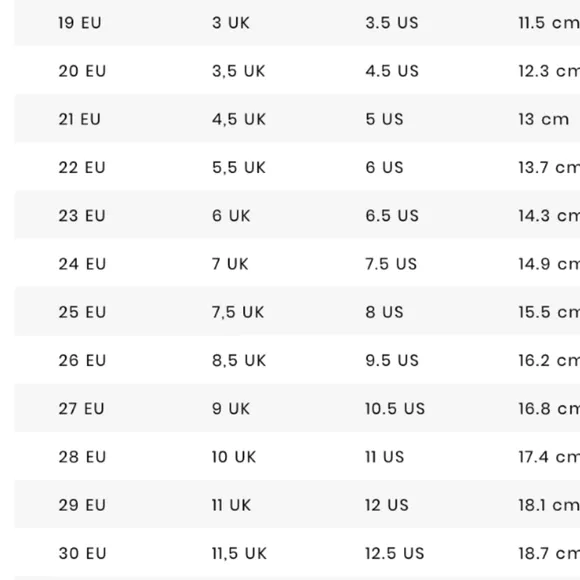This screenshot has height=580, width=580.
Task: Select the 30 EU row label
Action: tap(82, 554)
